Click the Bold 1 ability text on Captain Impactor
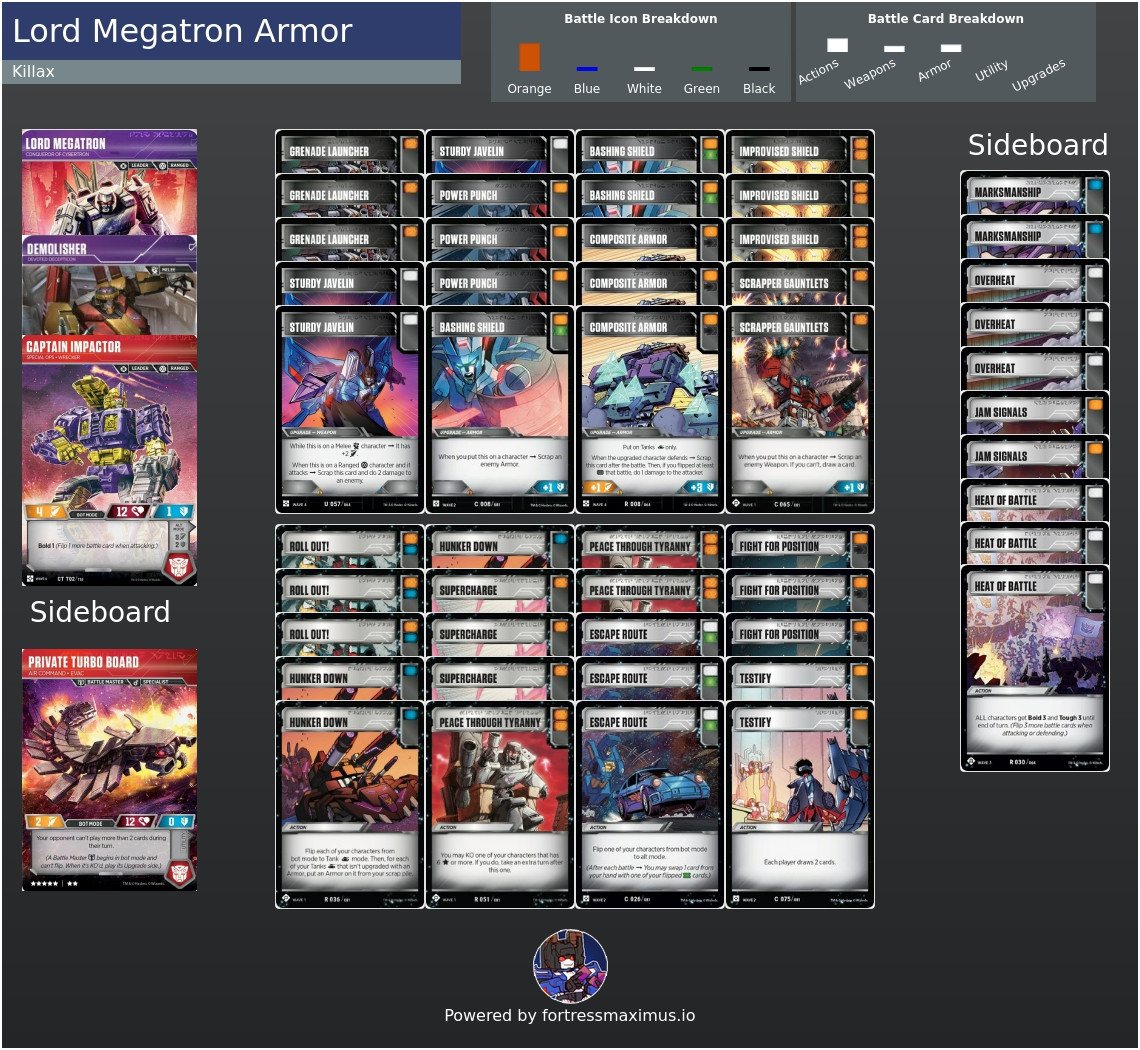1140x1050 pixels. click(x=97, y=545)
